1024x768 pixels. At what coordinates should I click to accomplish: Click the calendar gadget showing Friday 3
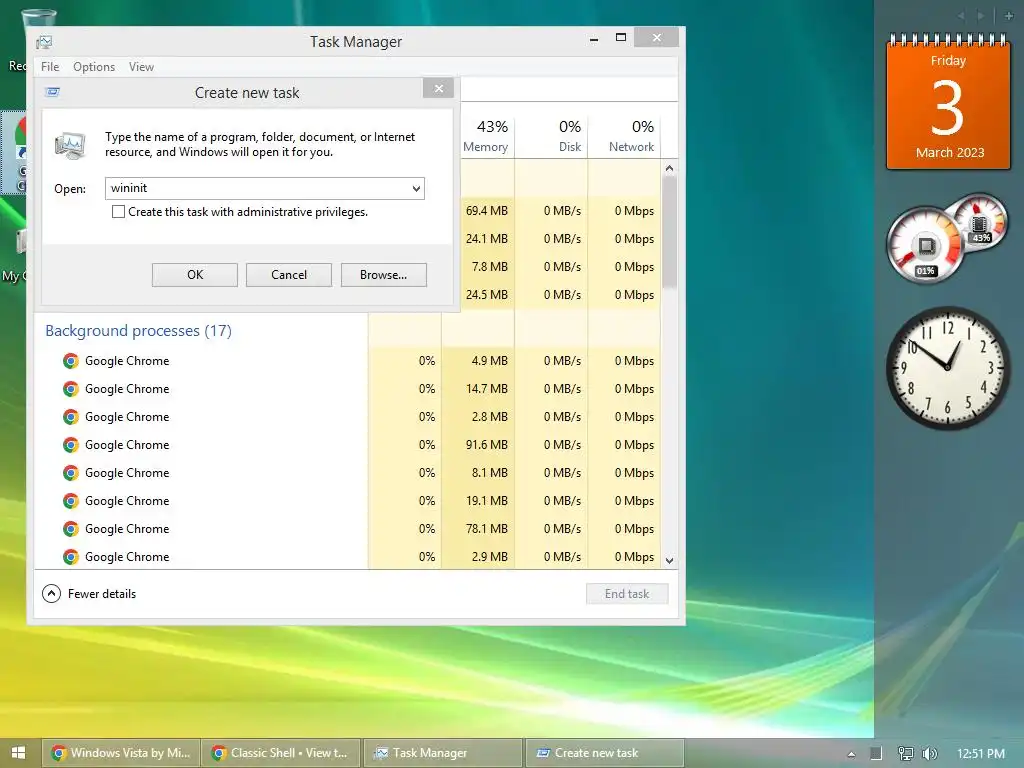948,102
